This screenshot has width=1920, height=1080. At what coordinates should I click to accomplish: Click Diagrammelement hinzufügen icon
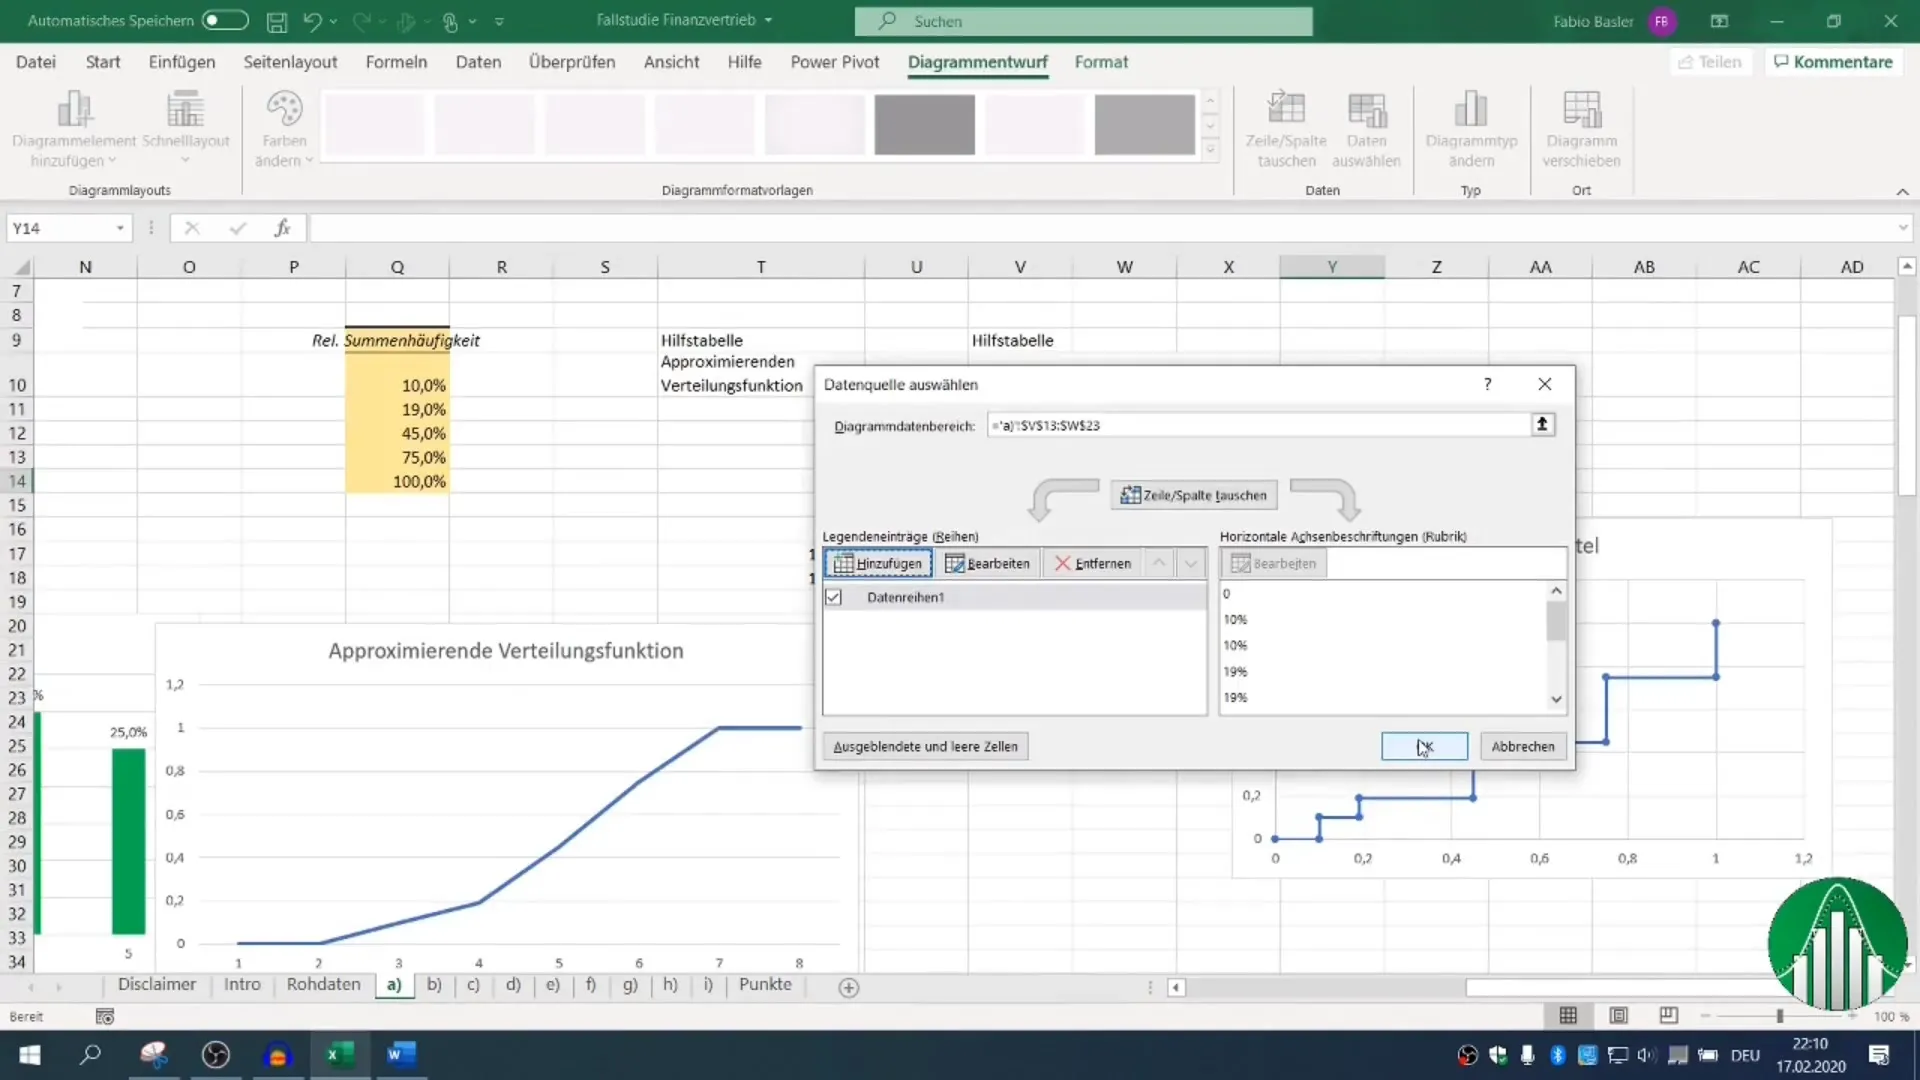coord(74,108)
